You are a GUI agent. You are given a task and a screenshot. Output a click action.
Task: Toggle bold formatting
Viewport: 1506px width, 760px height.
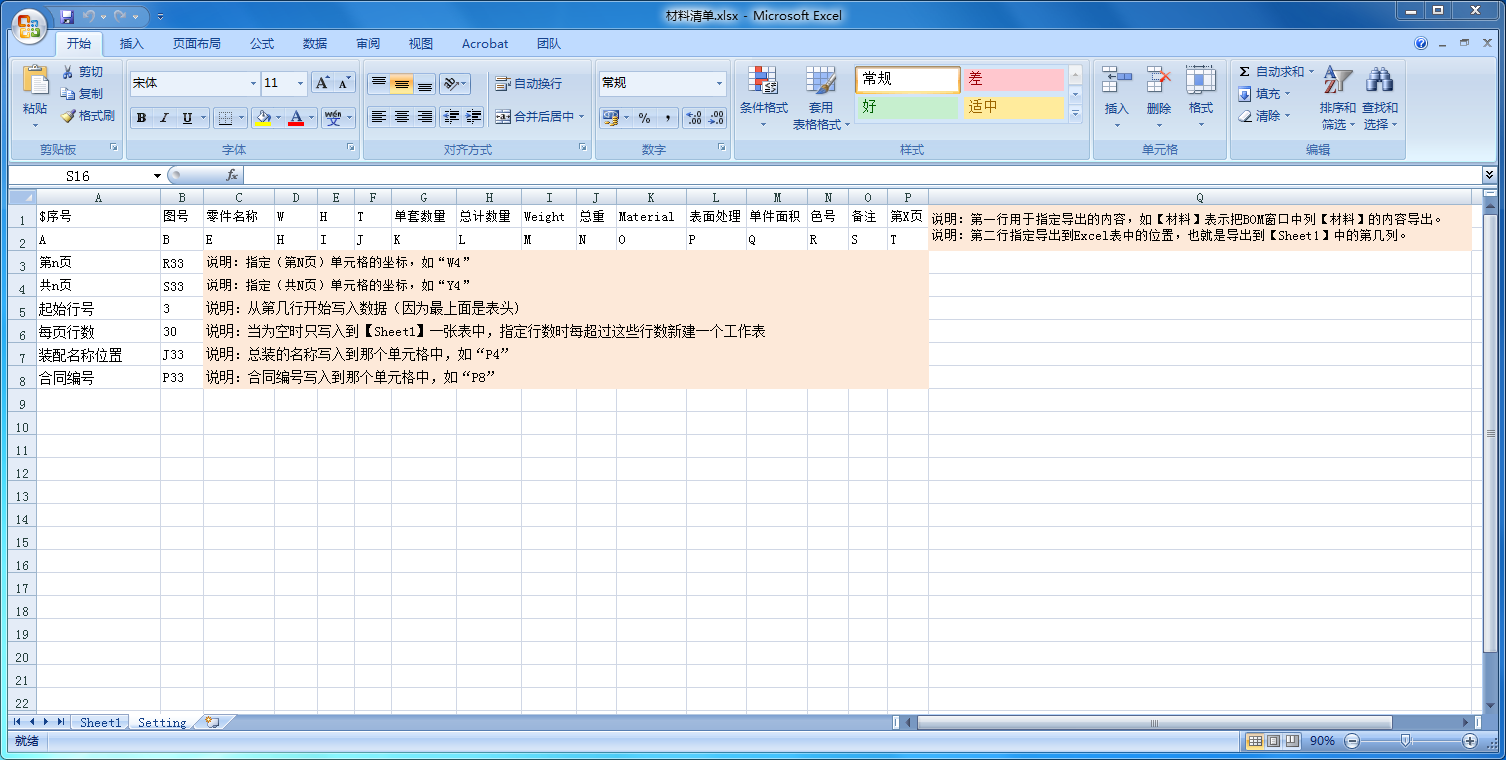pos(141,118)
